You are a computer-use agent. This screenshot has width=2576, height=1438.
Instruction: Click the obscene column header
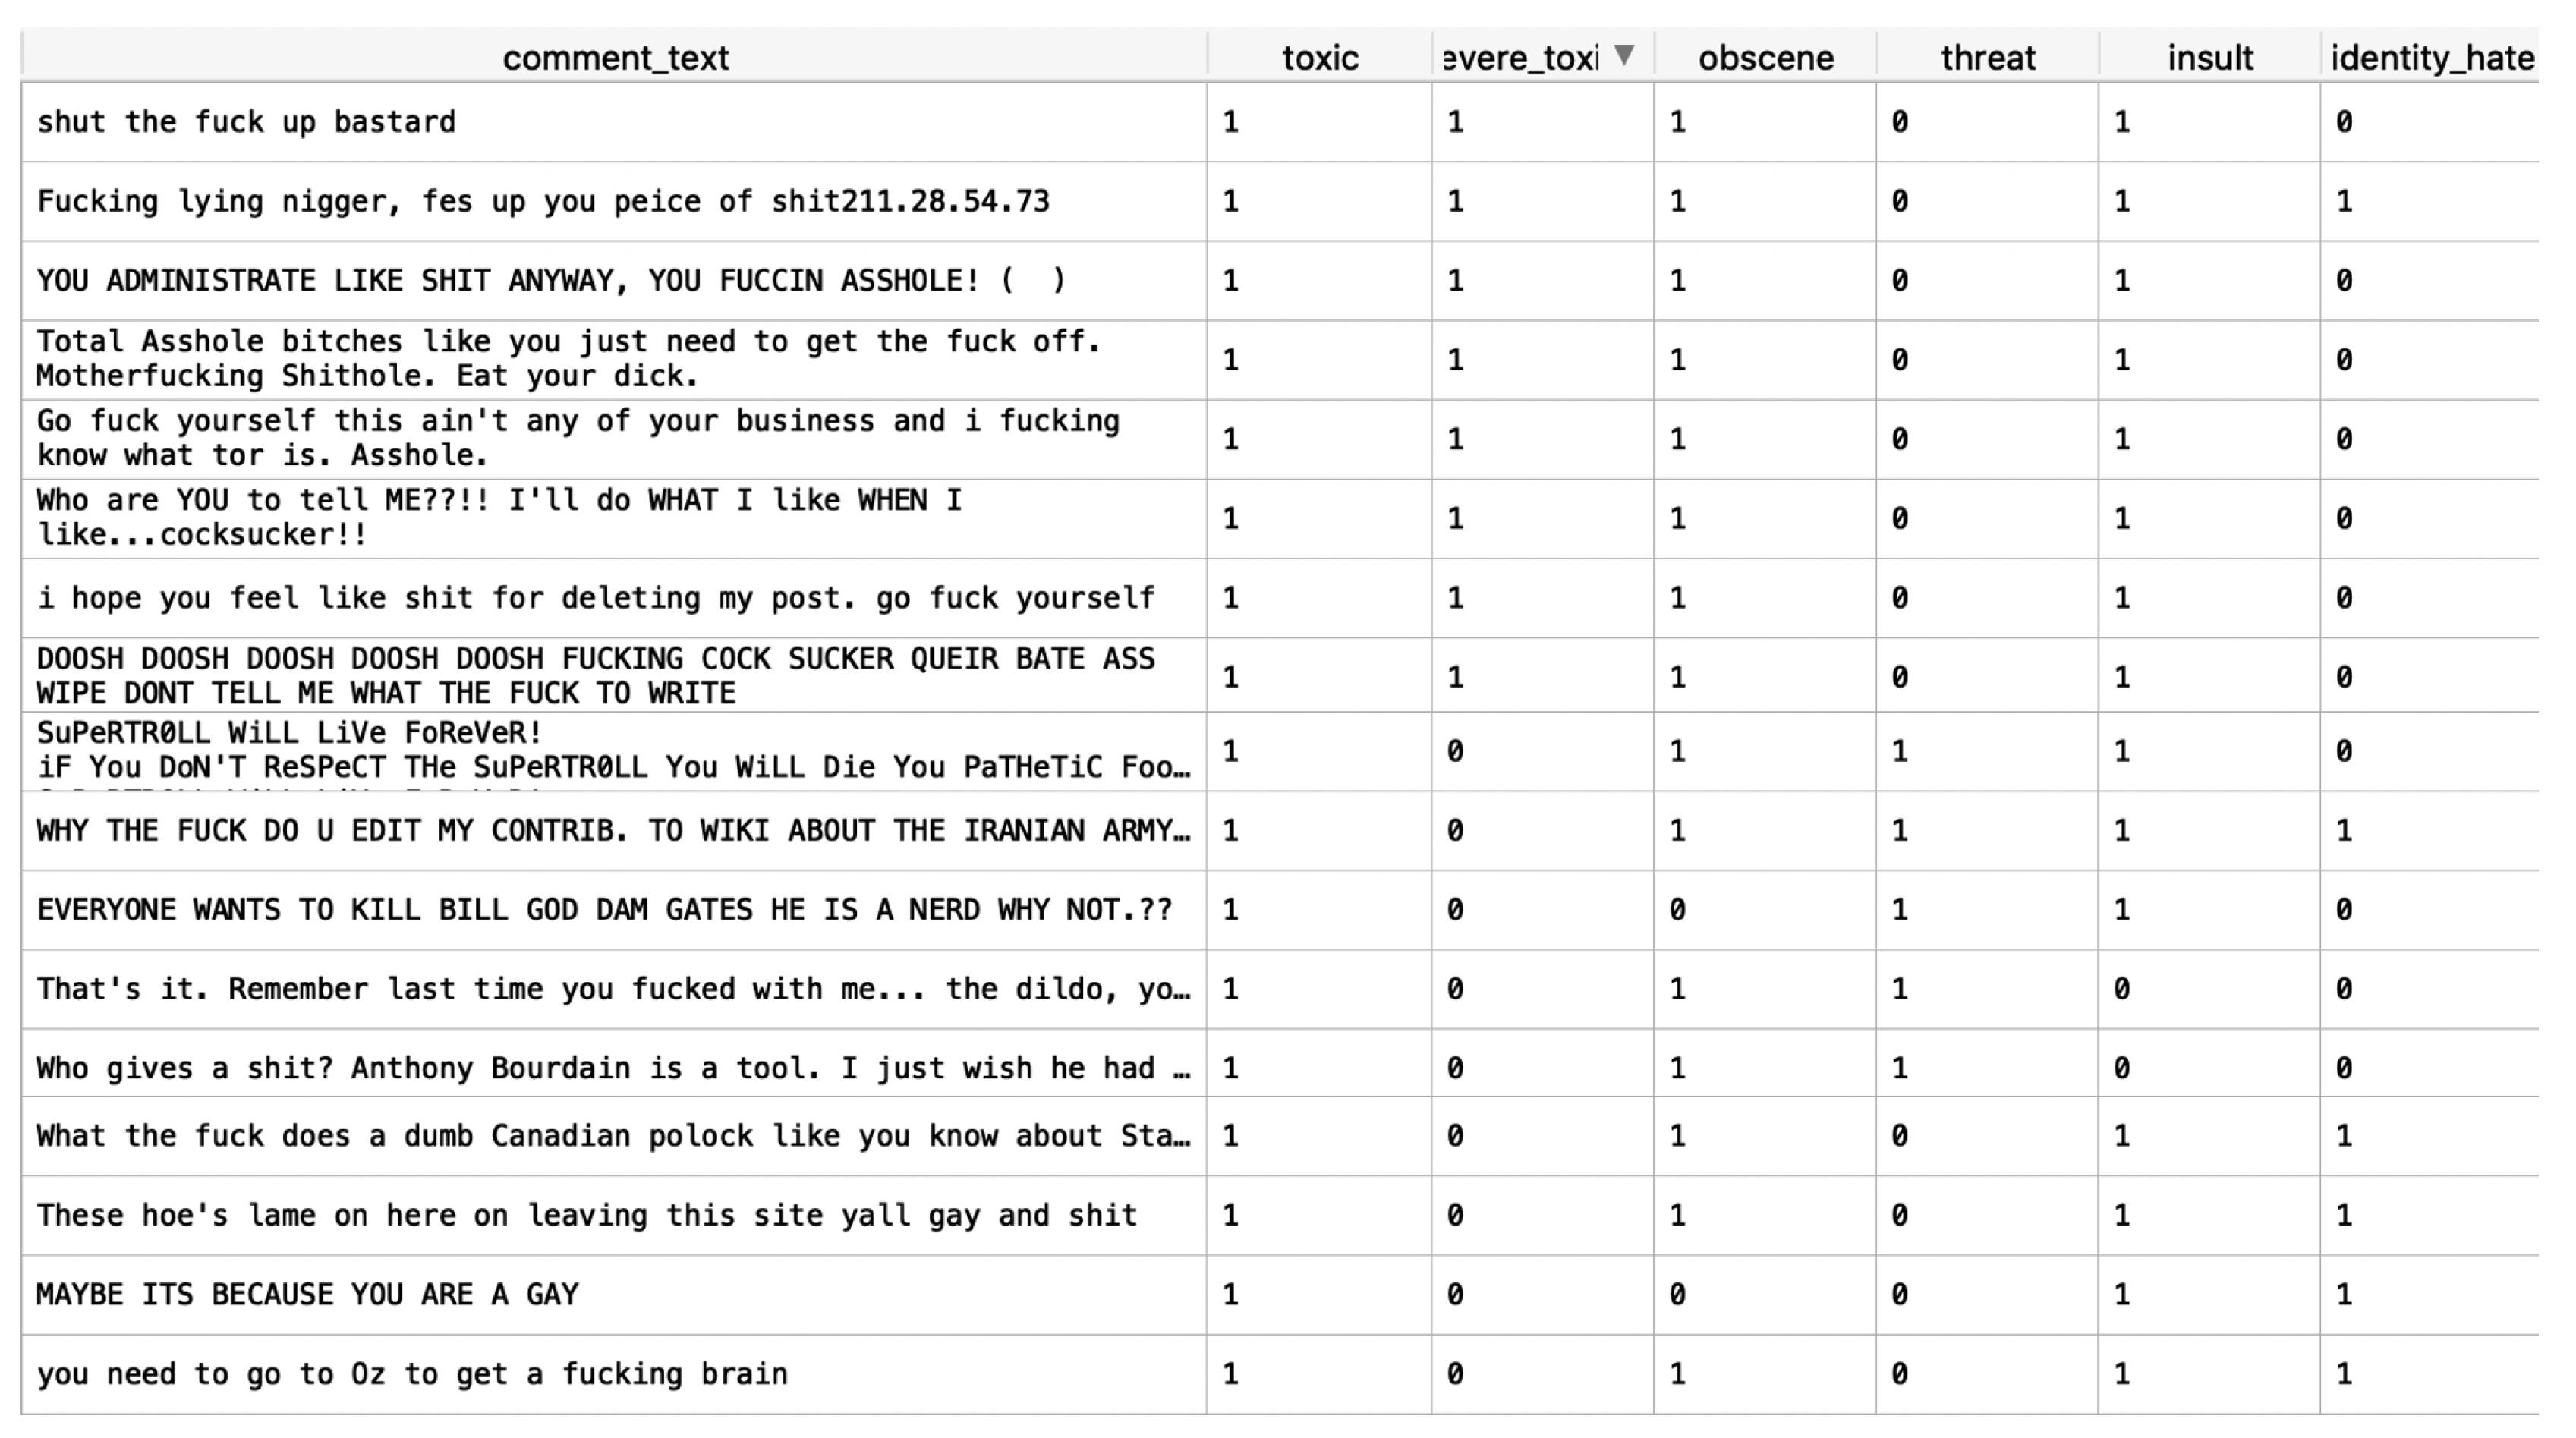[x=1765, y=58]
